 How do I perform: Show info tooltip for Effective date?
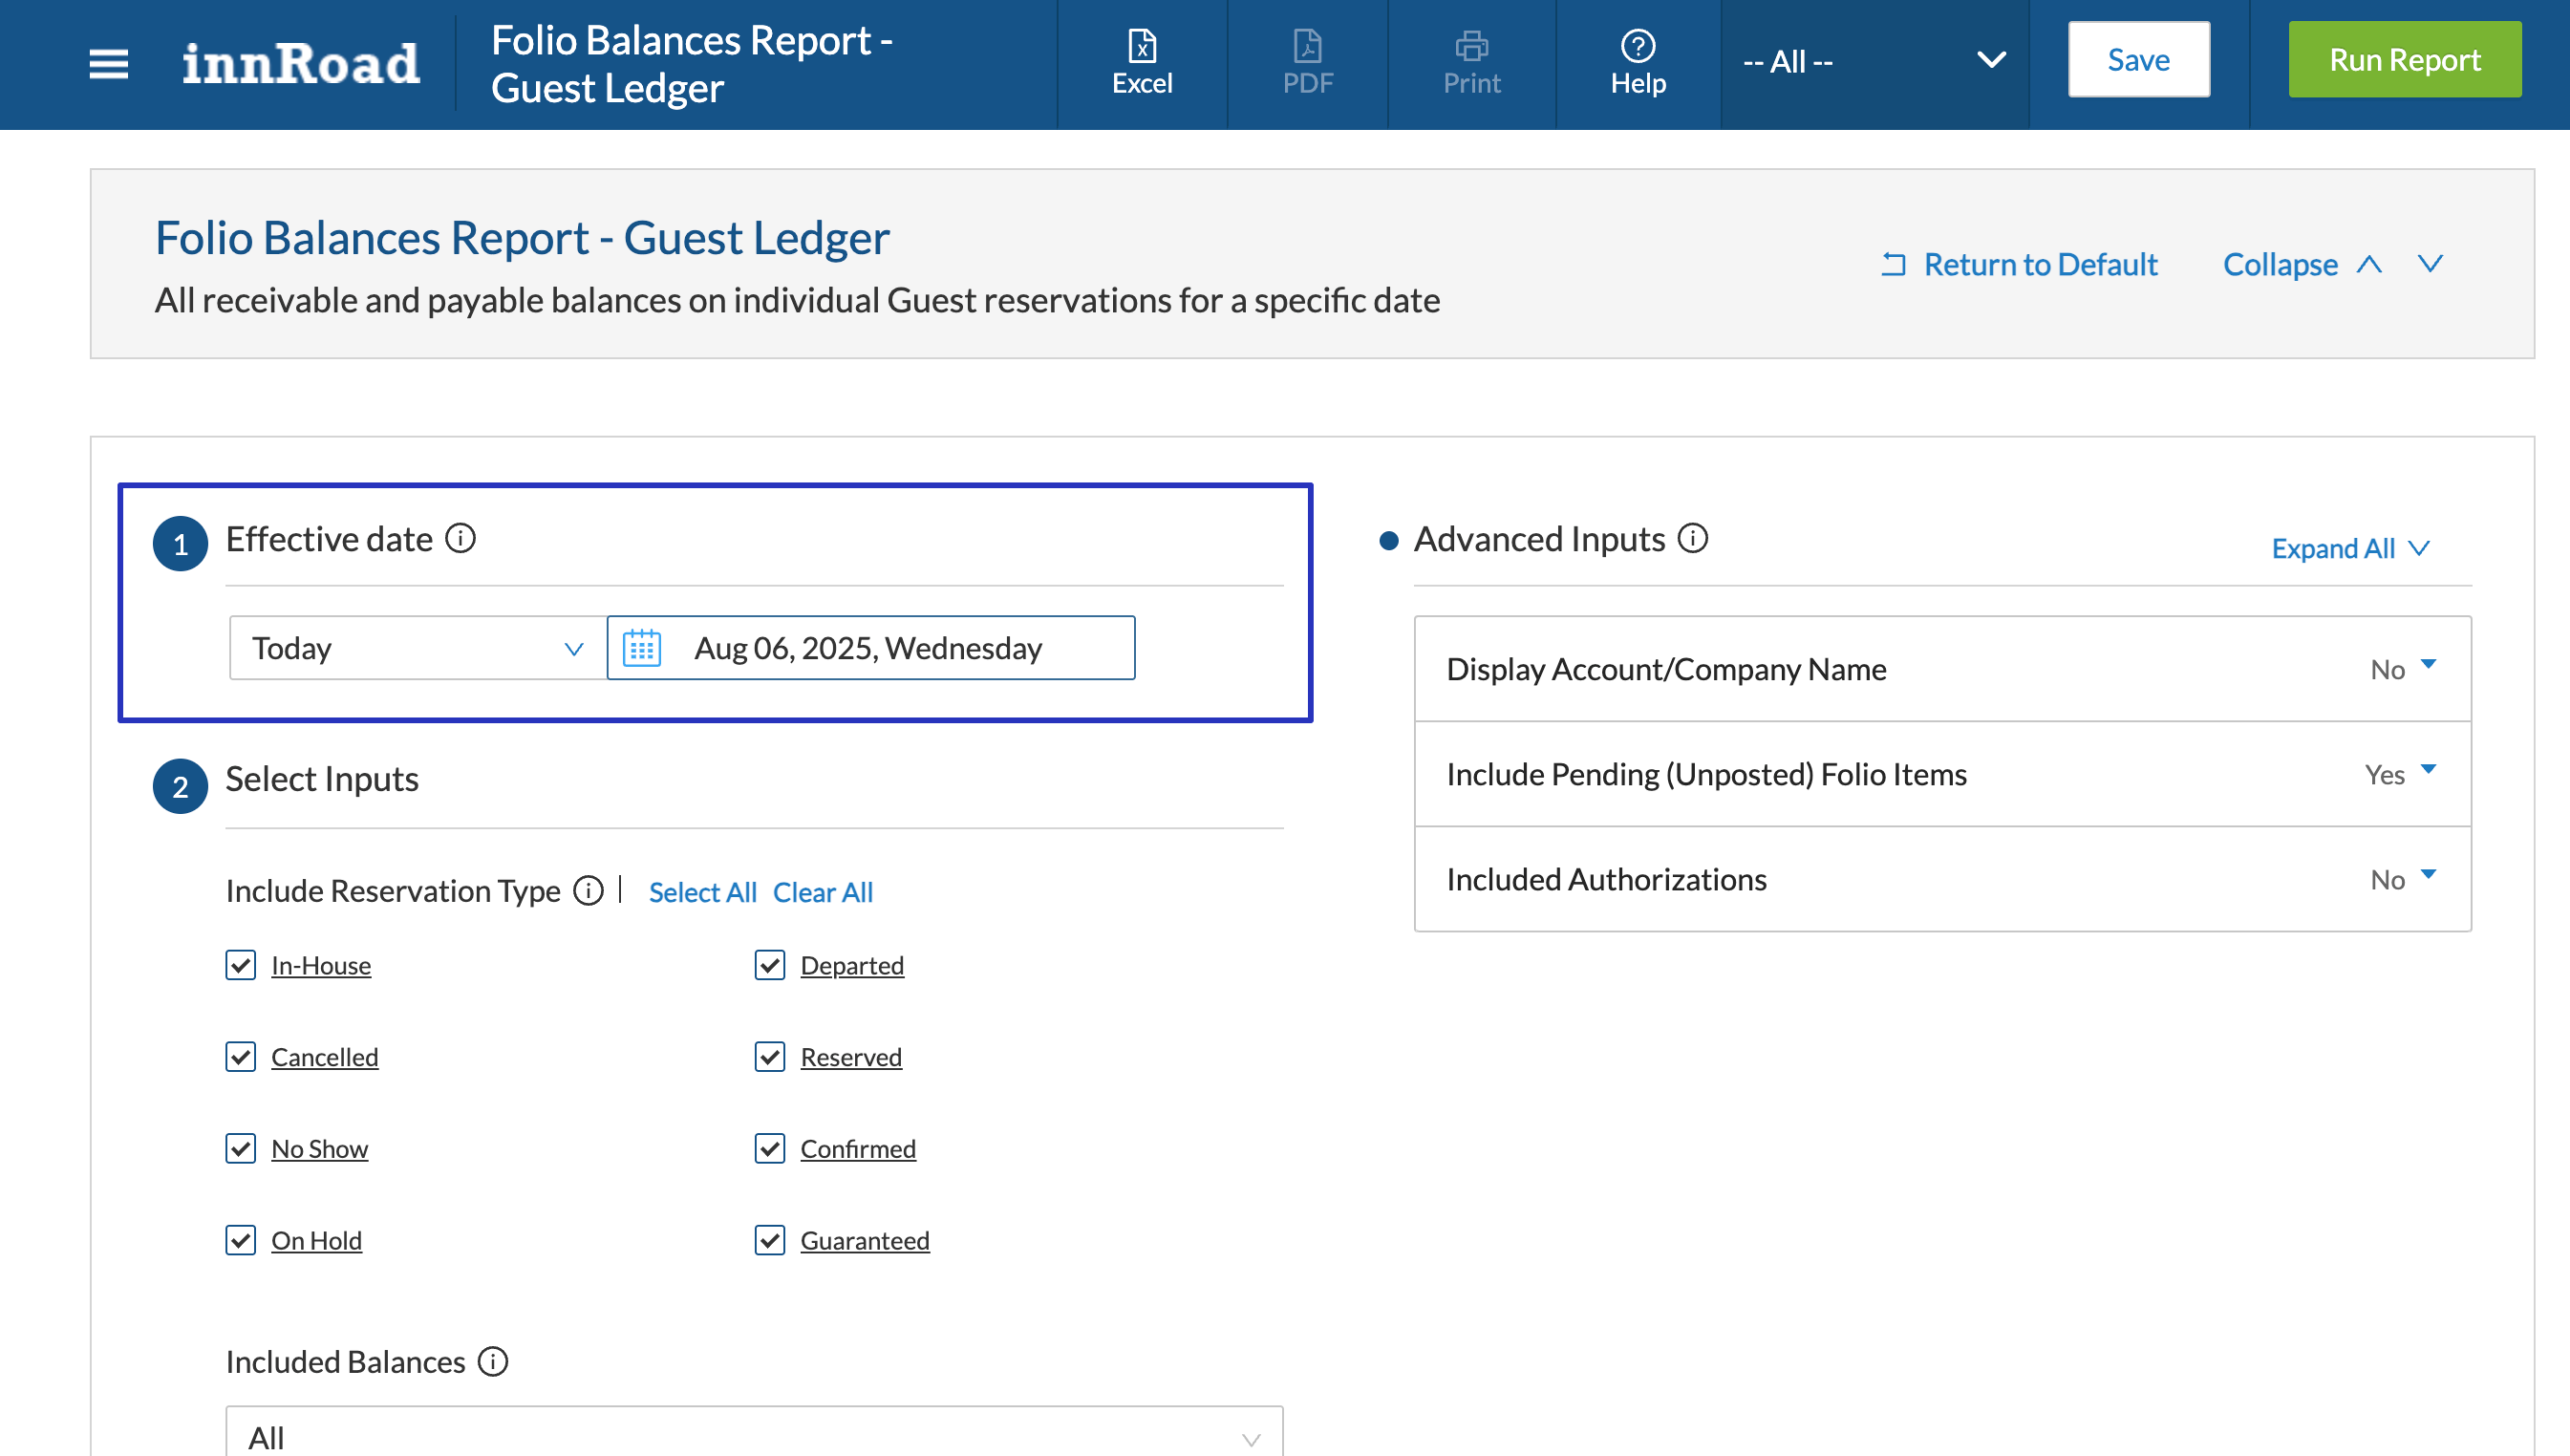(x=460, y=539)
